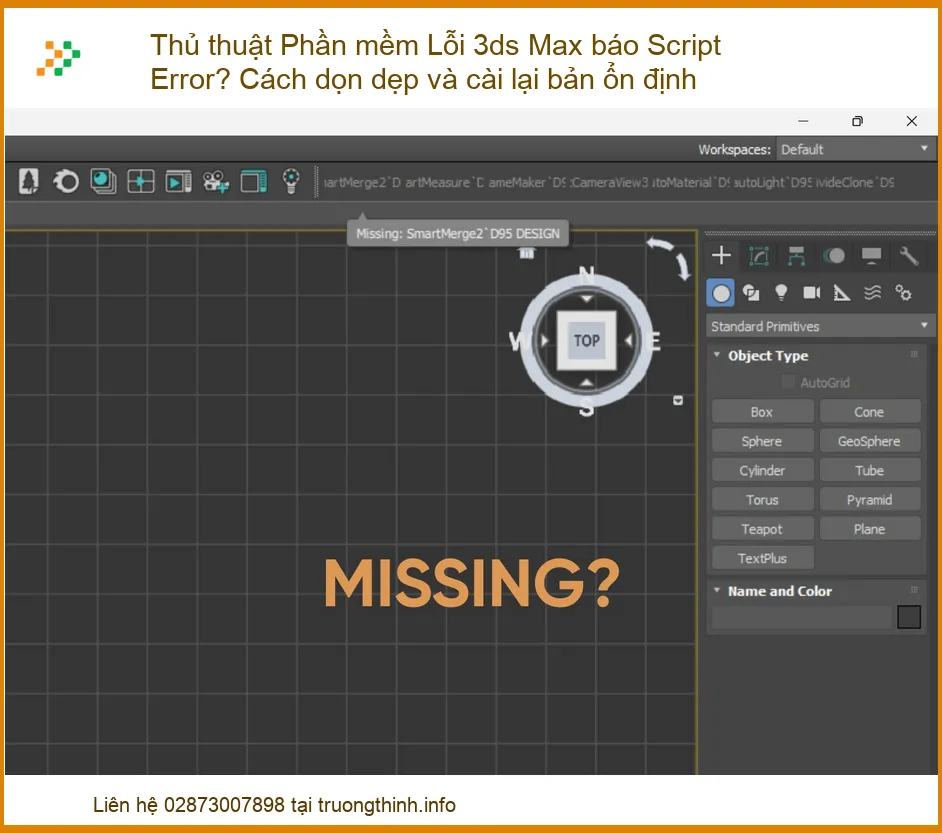The height and width of the screenshot is (833, 942).
Task: Open the Modify panel tab
Action: click(x=759, y=256)
